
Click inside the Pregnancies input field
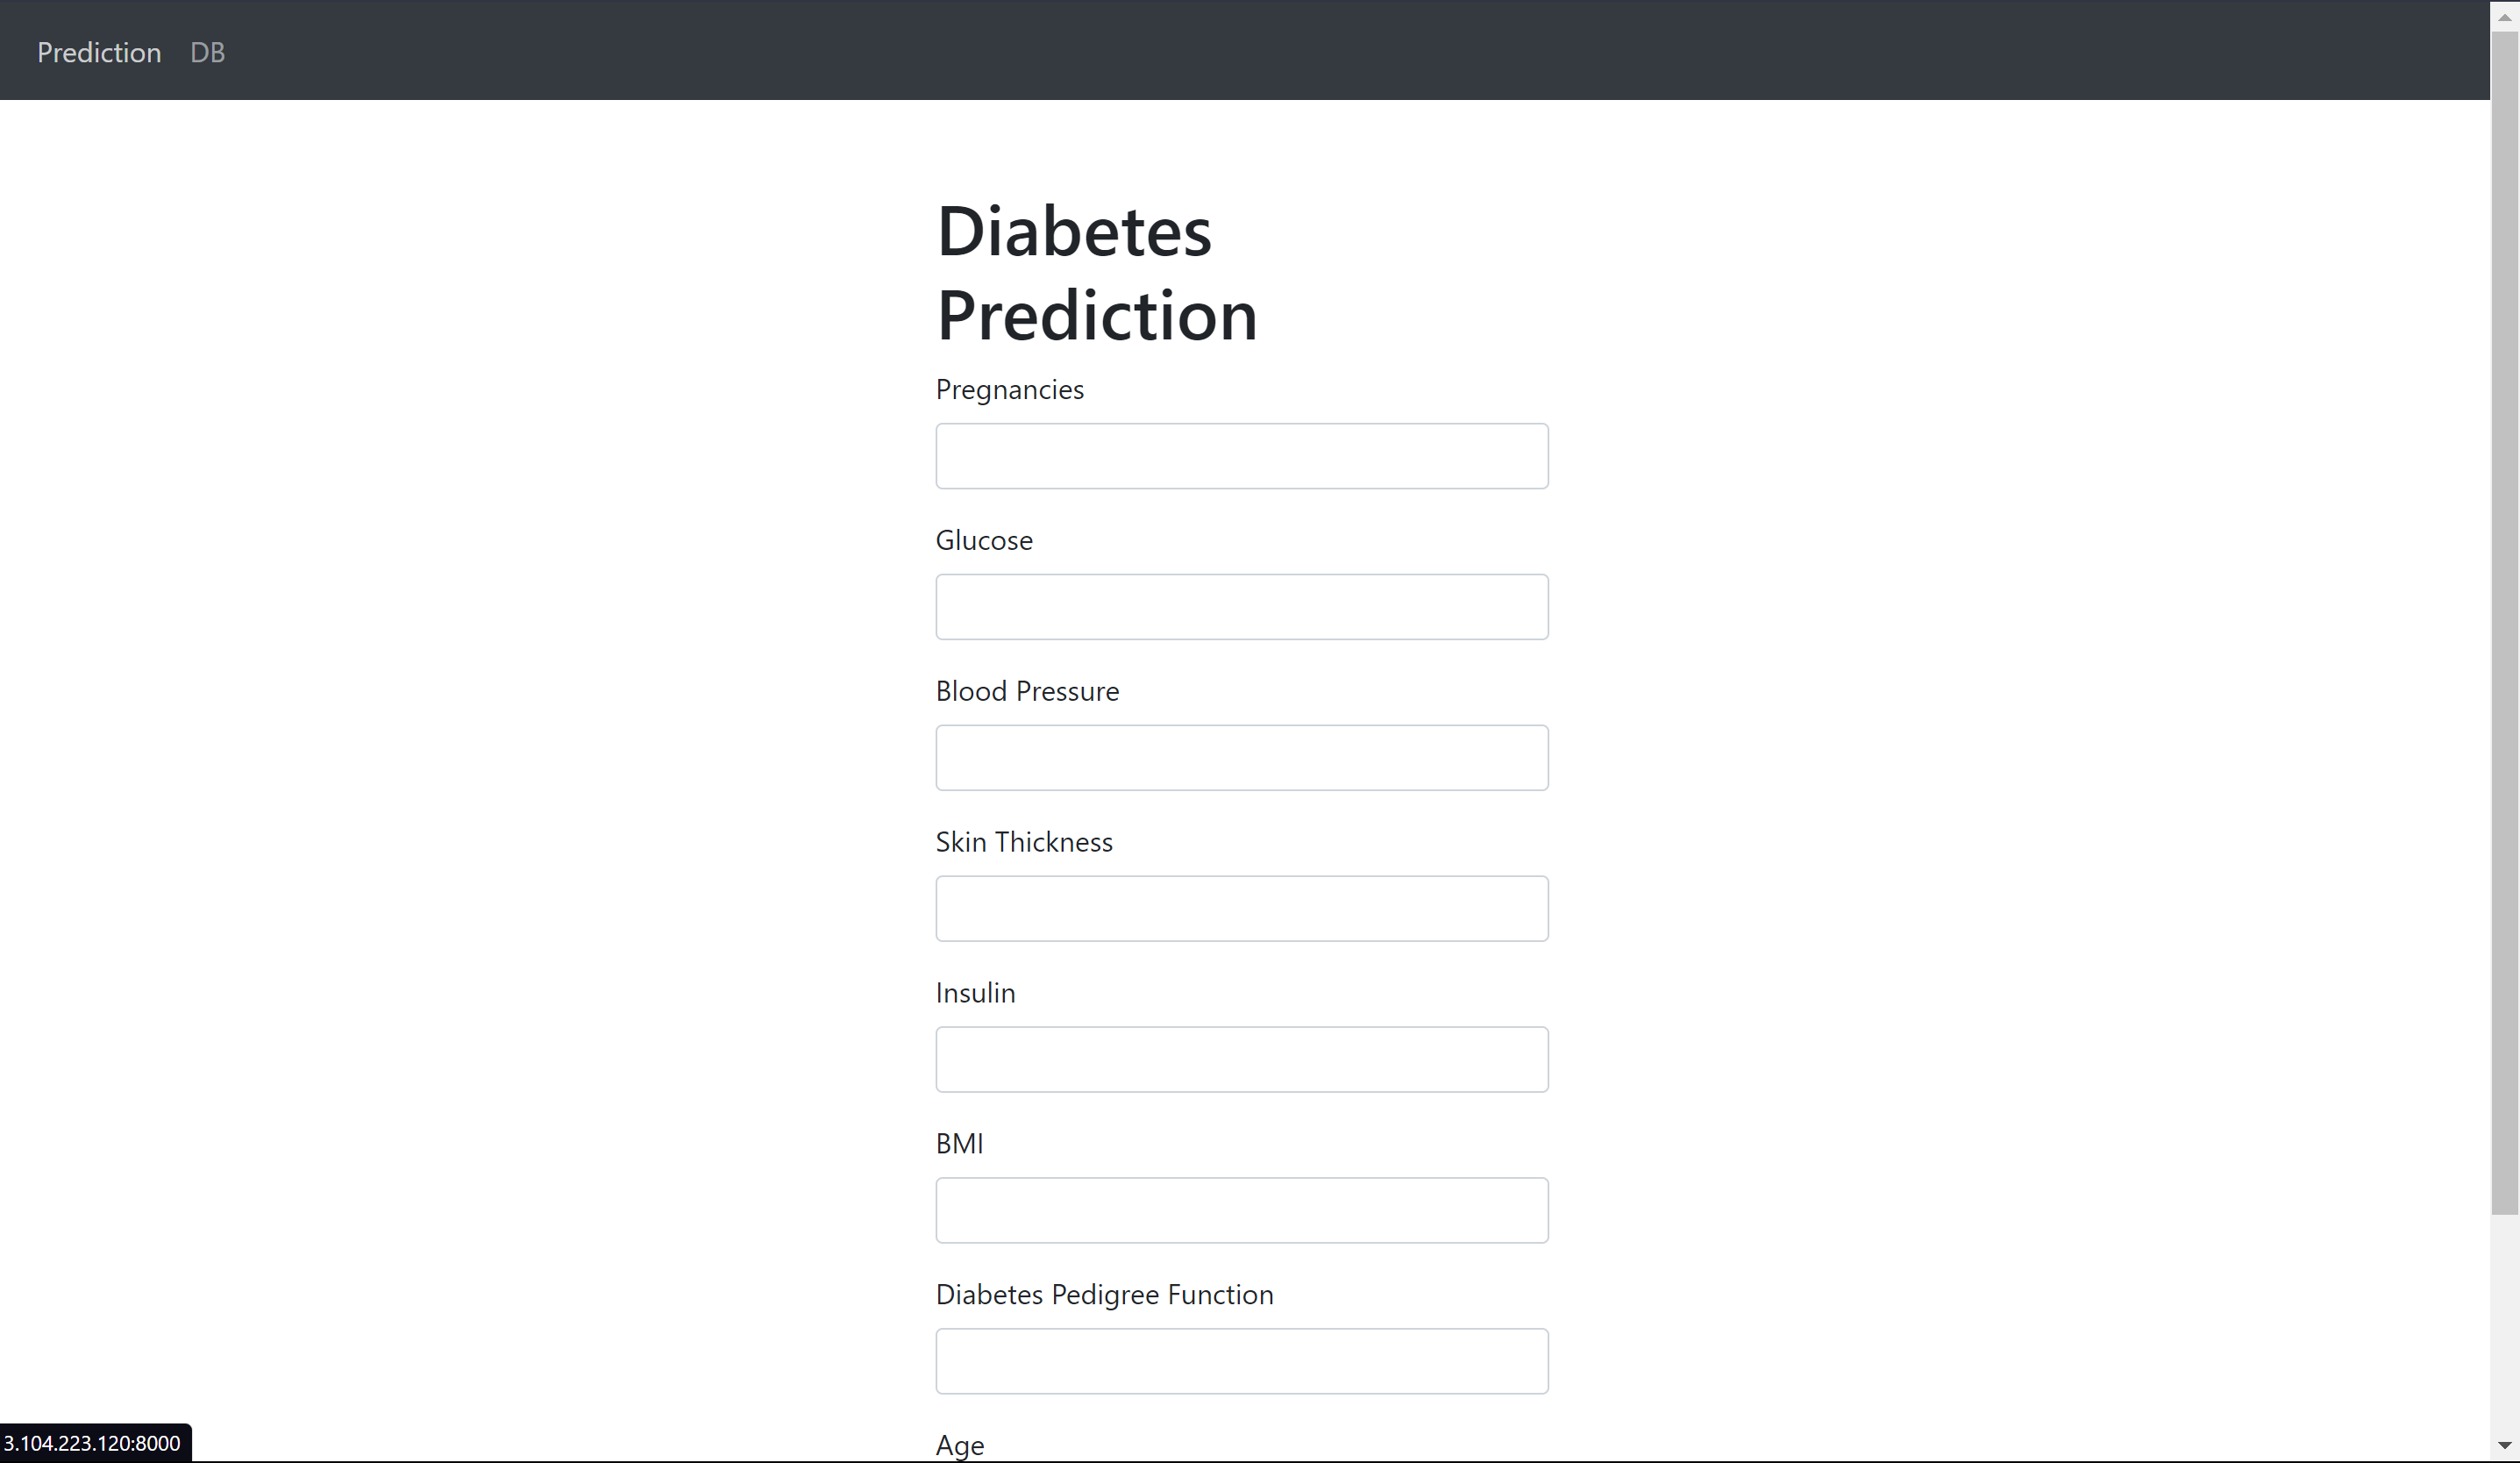coord(1240,456)
